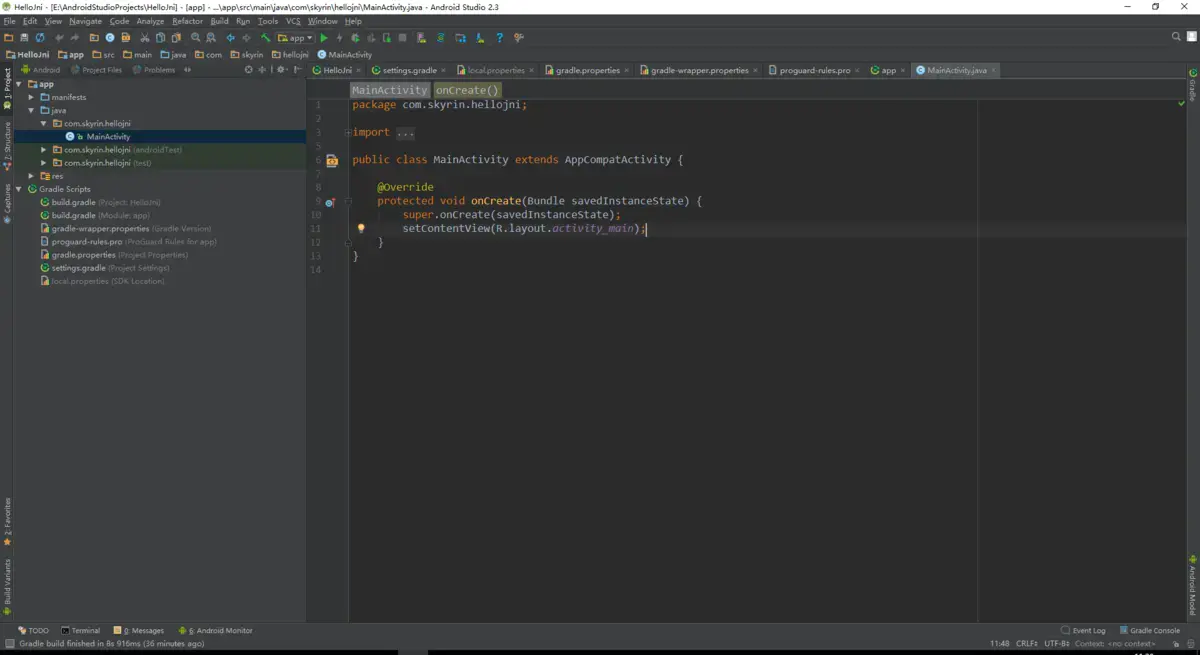Open the Event Log
This screenshot has height=655, width=1200.
(x=1083, y=631)
